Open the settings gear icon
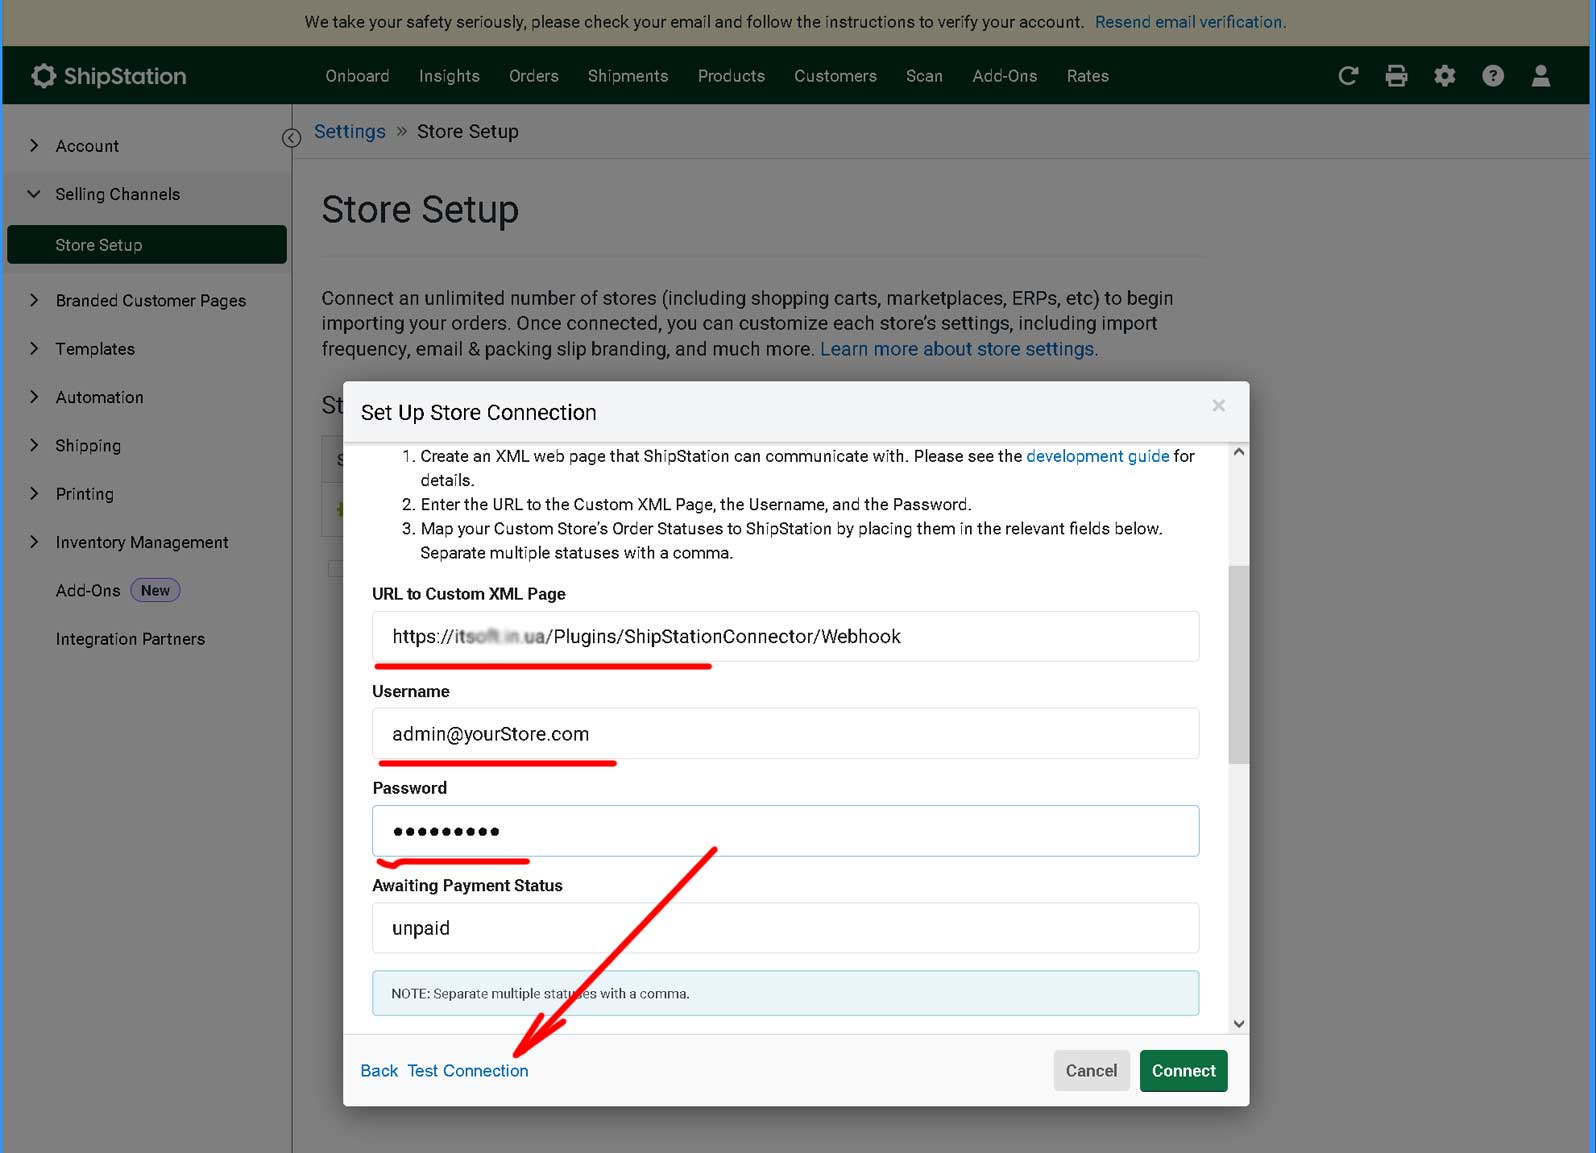The height and width of the screenshot is (1153, 1596). [x=1445, y=76]
